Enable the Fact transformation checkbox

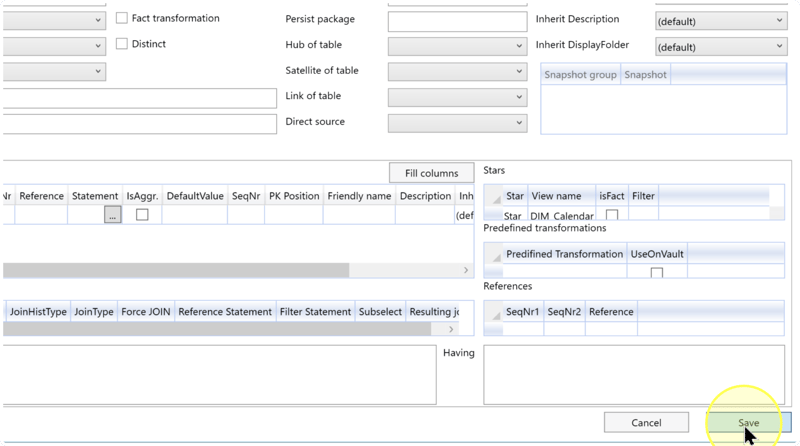(x=121, y=18)
